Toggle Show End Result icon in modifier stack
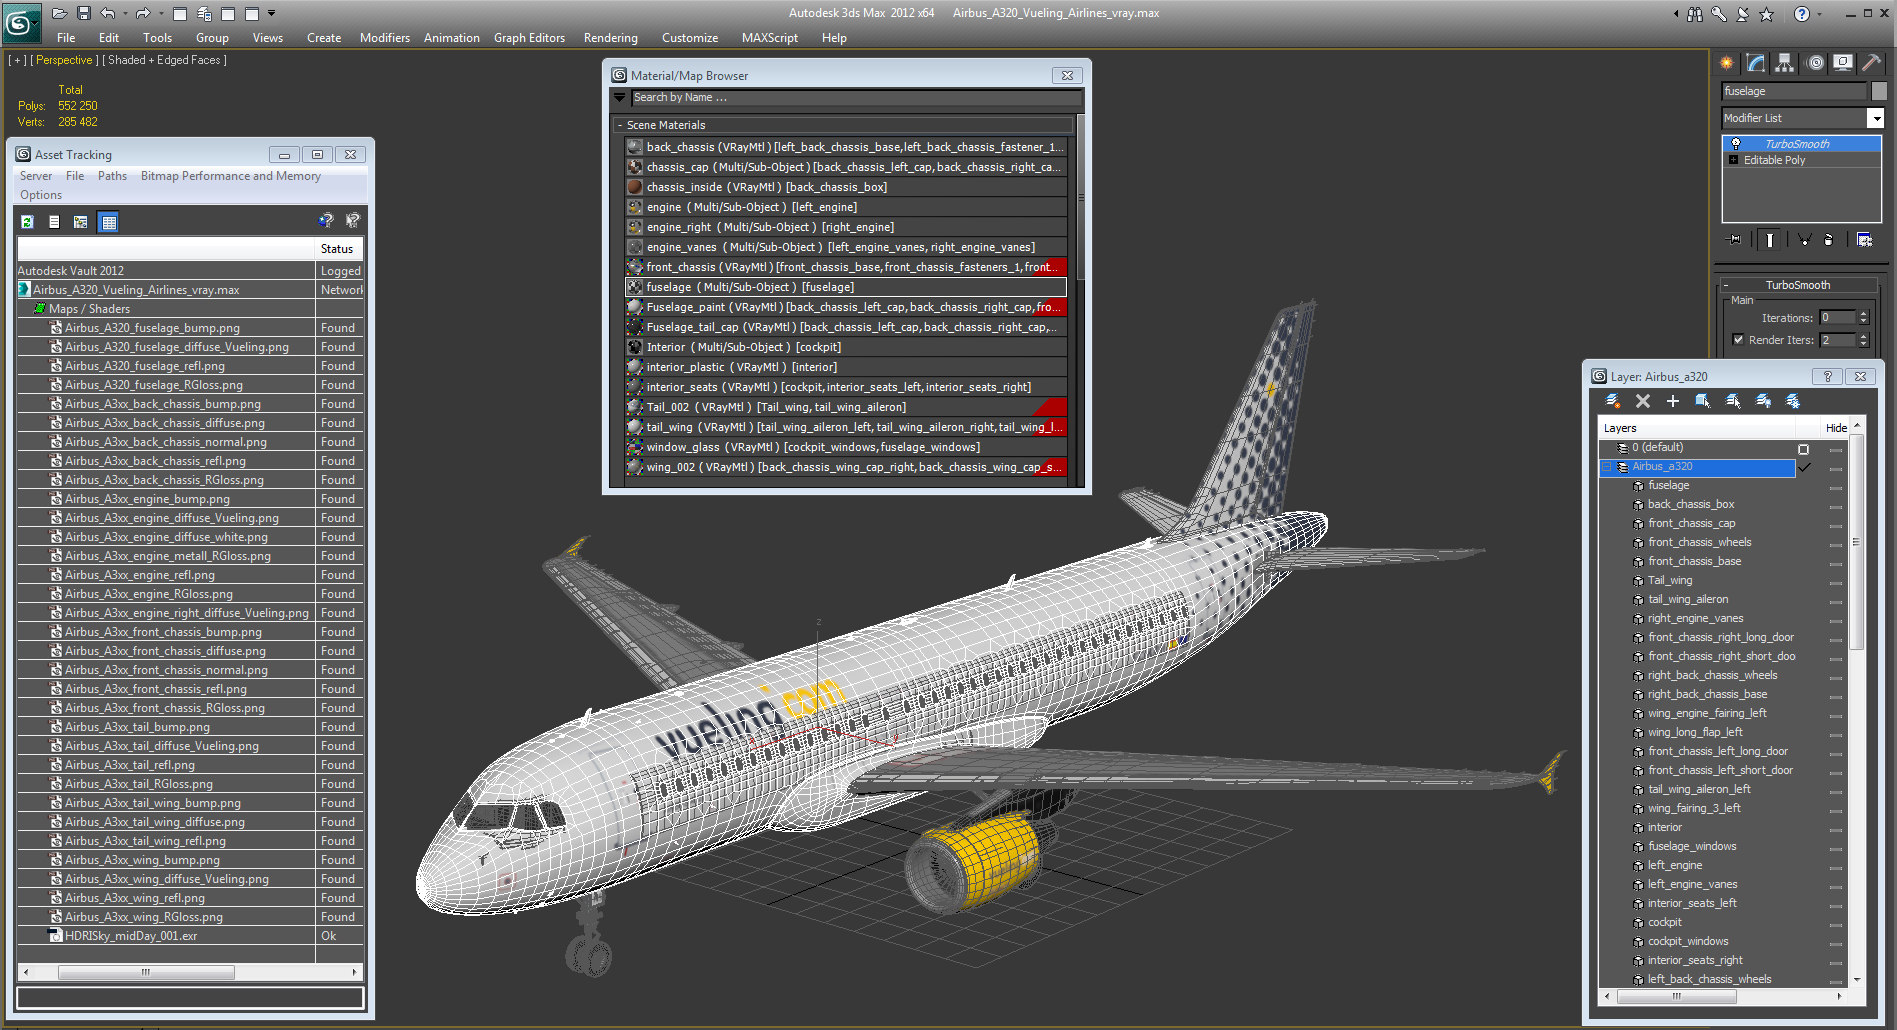The width and height of the screenshot is (1897, 1030). click(x=1770, y=239)
